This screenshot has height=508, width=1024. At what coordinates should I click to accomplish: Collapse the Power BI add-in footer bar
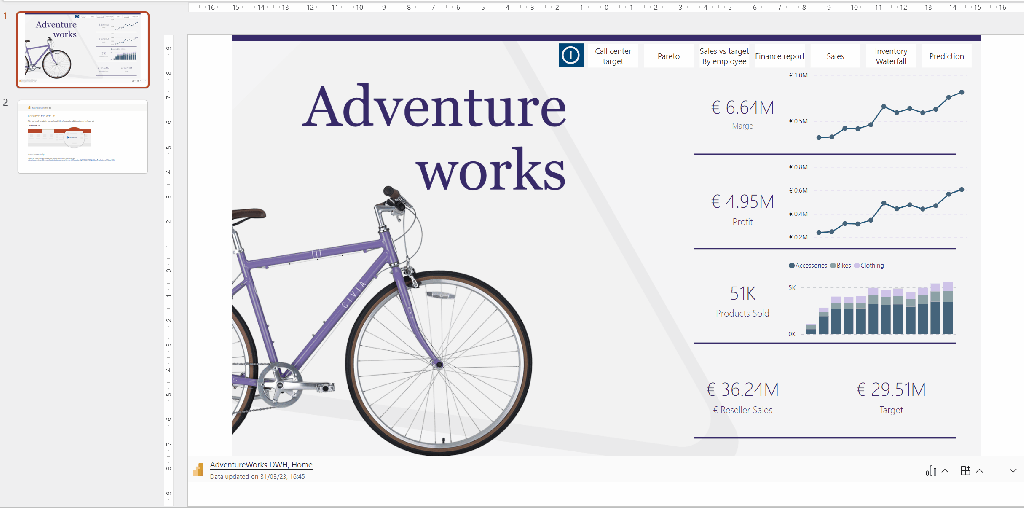tap(1014, 471)
